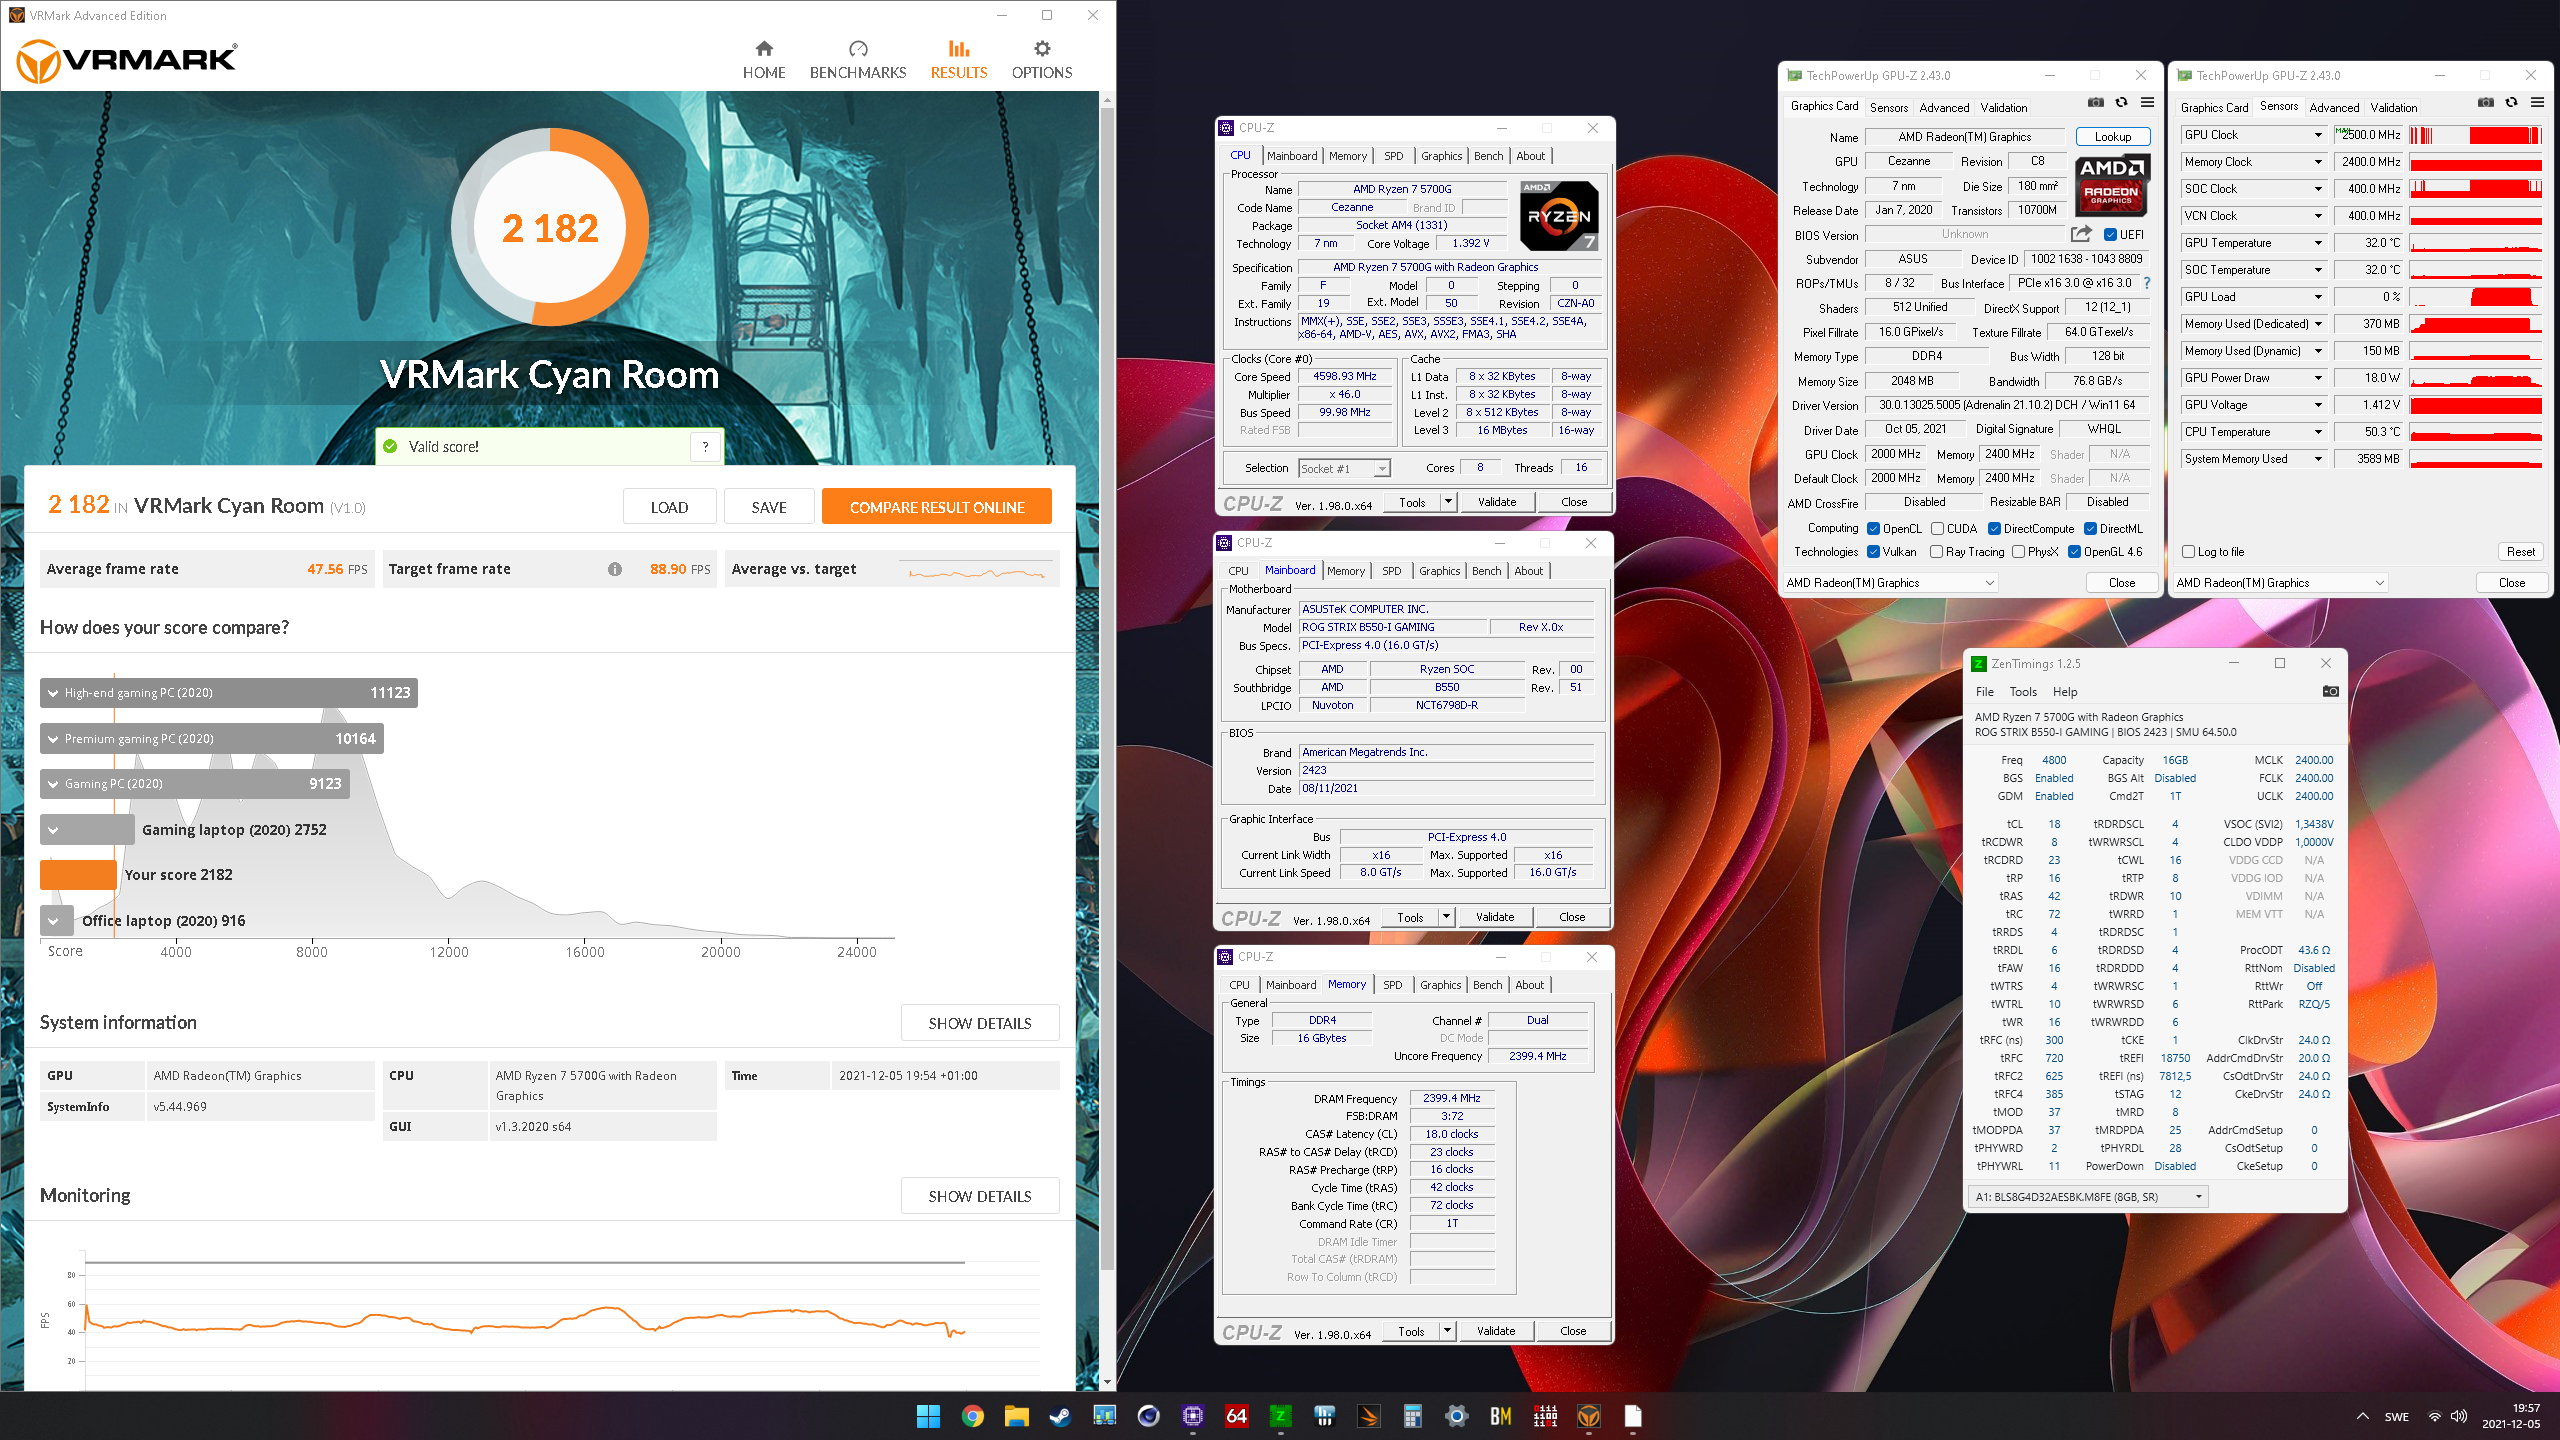Click the SAVE result button
This screenshot has width=2560, height=1440.
(769, 507)
